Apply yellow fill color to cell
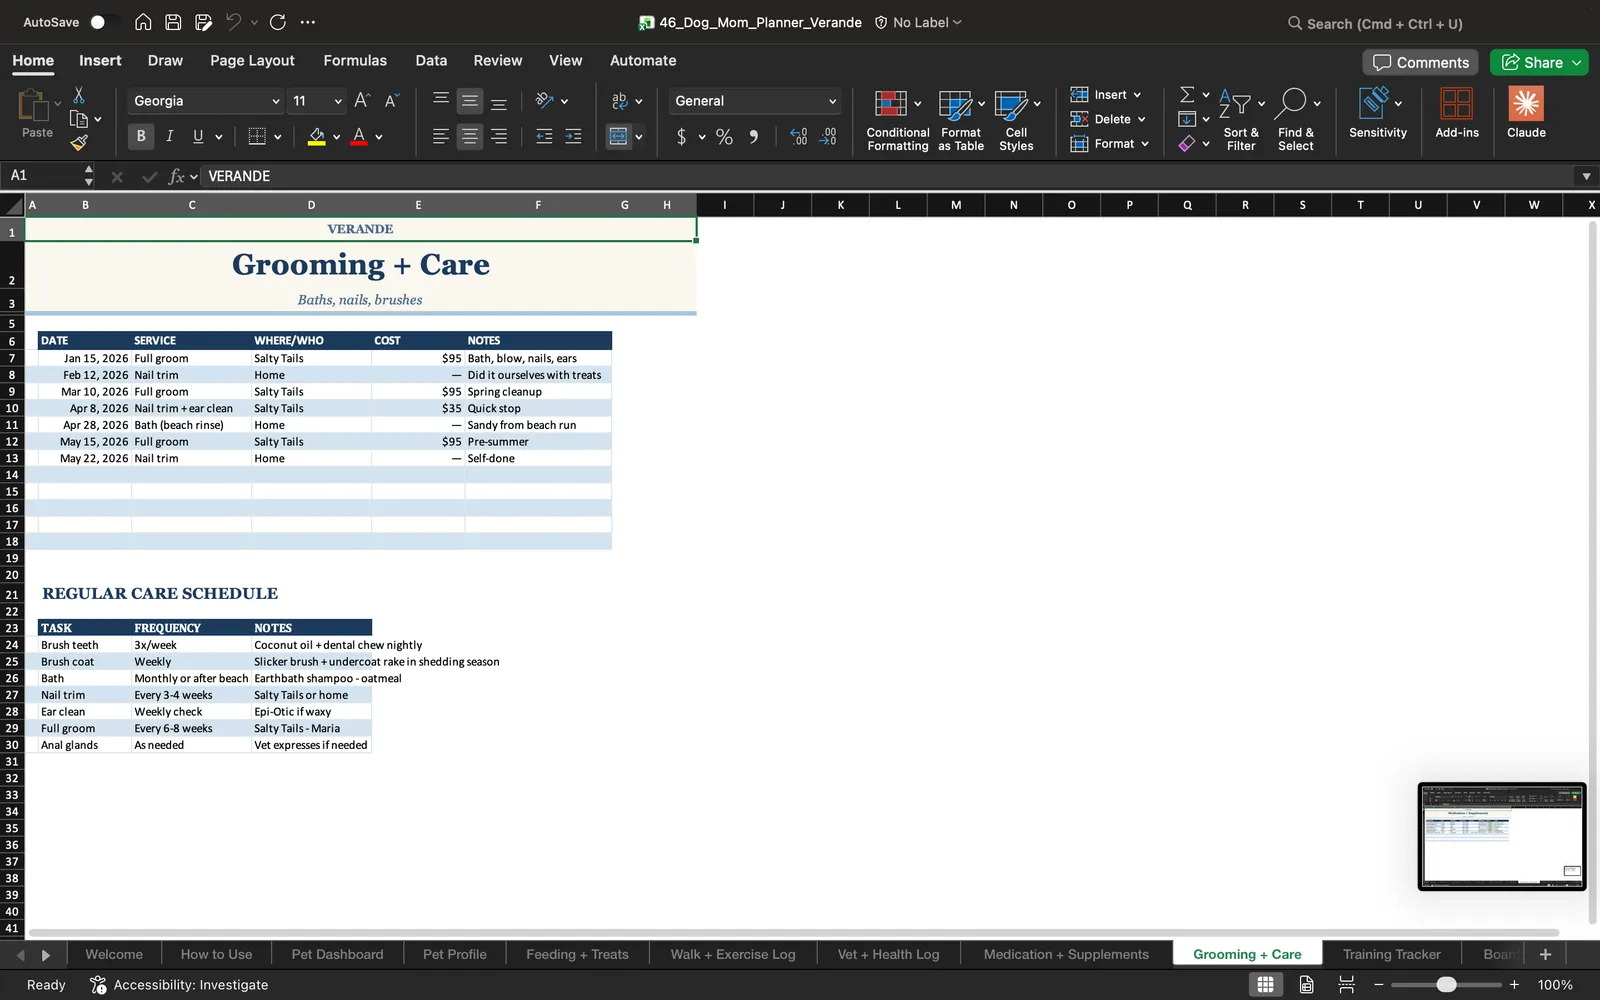This screenshot has height=1000, width=1600. (316, 136)
